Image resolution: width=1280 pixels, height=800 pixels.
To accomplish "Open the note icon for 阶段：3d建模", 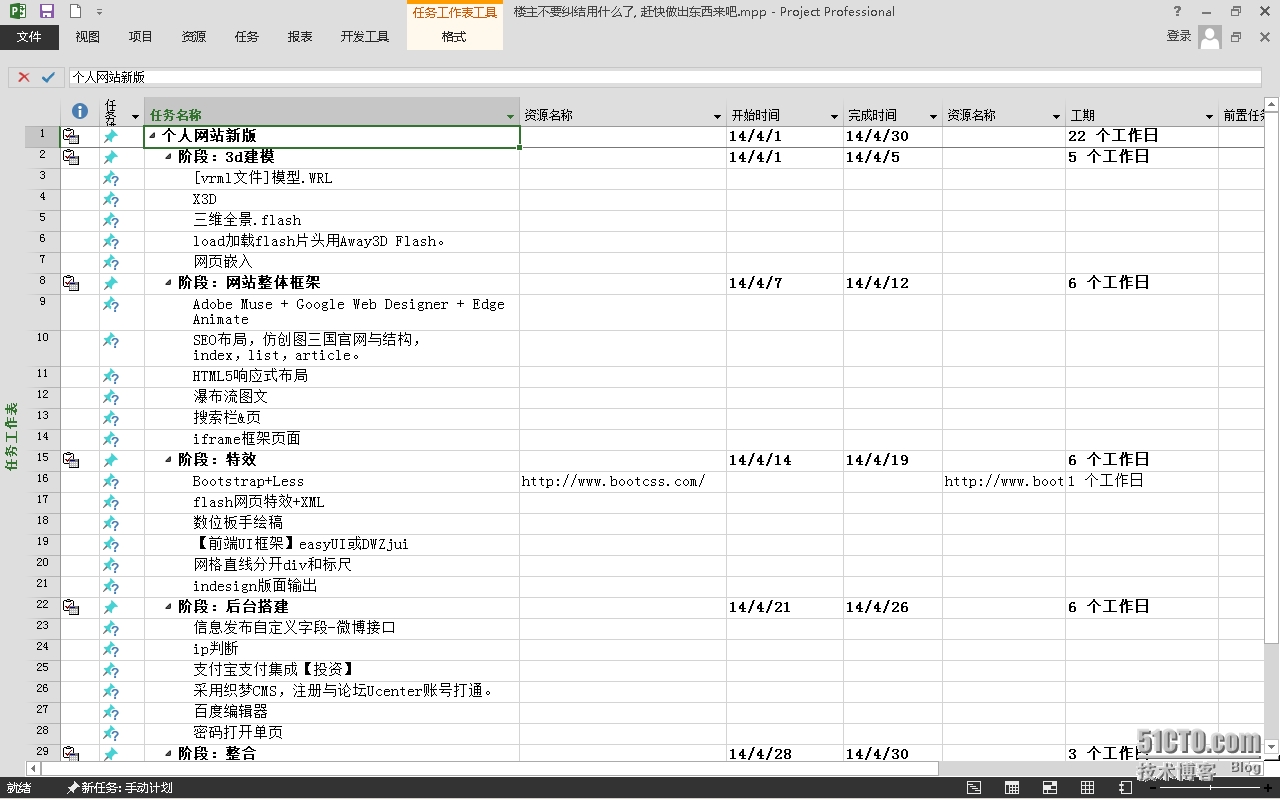I will [x=71, y=157].
